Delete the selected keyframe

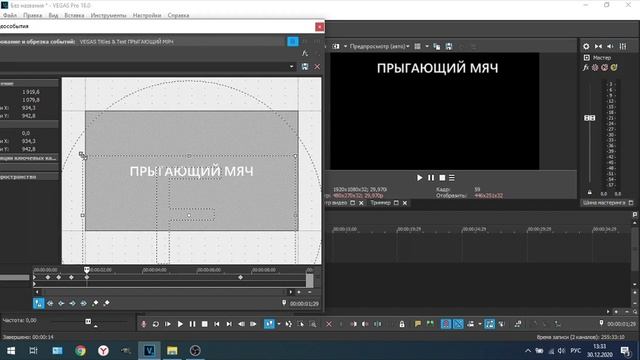coord(107,303)
